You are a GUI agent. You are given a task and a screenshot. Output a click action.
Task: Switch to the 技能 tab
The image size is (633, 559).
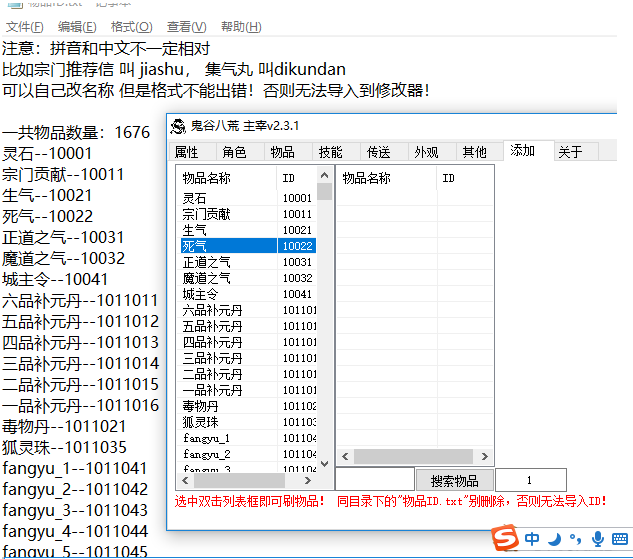coord(336,152)
